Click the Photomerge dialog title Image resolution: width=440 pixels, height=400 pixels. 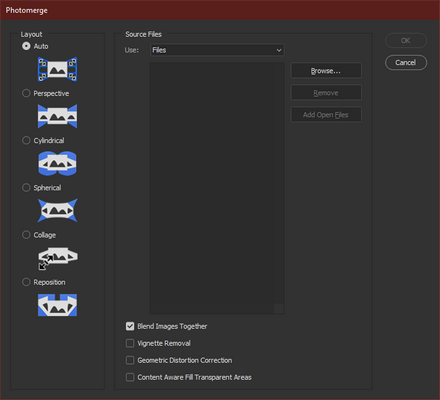pos(27,10)
